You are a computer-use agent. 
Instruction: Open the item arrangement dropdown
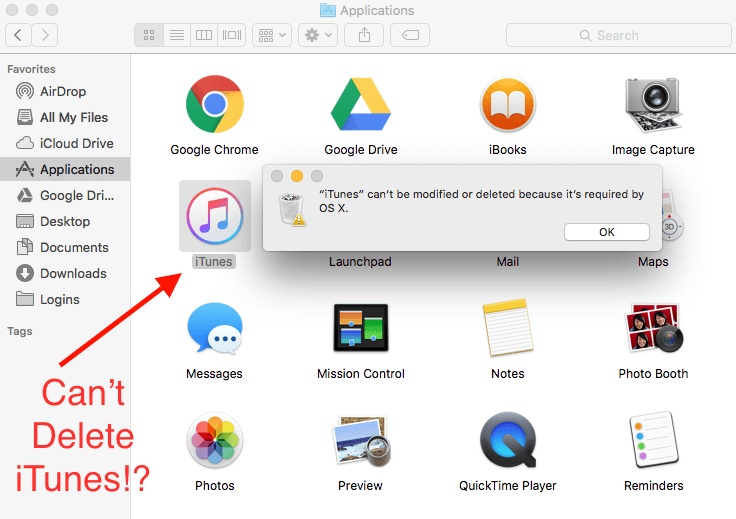[272, 35]
